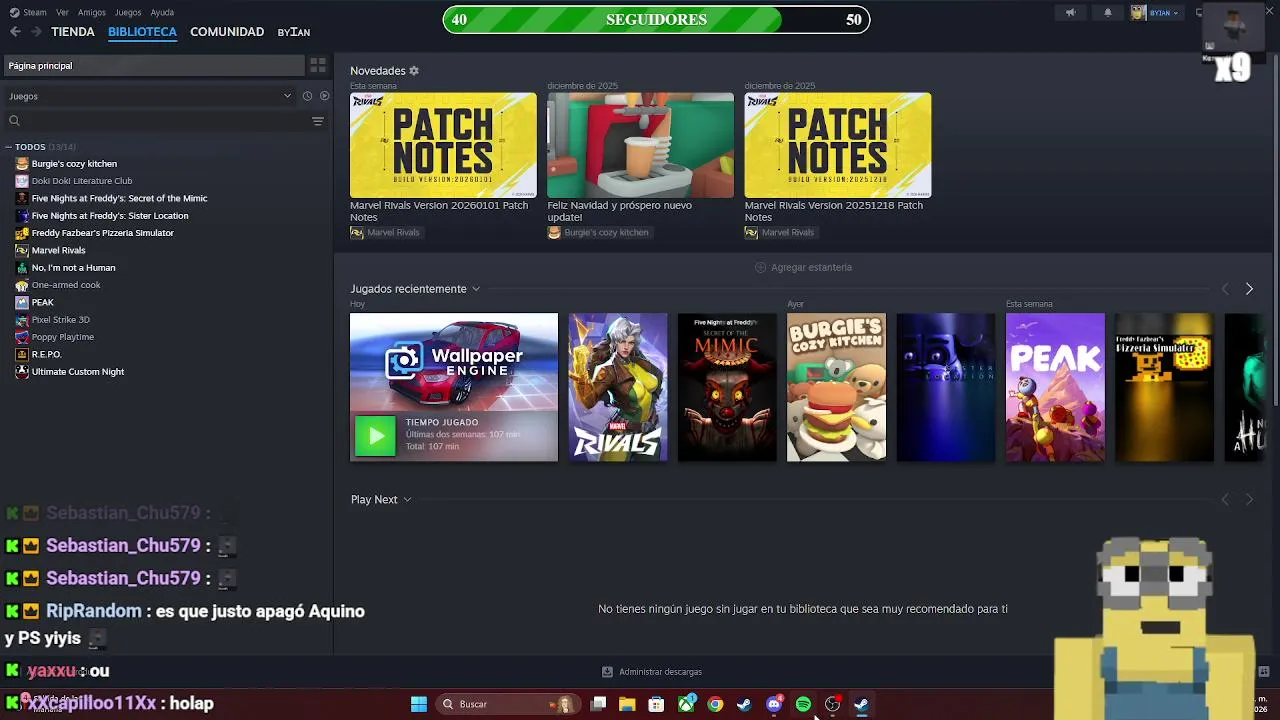Select the R.E.P.O. icon in game list

[22, 354]
